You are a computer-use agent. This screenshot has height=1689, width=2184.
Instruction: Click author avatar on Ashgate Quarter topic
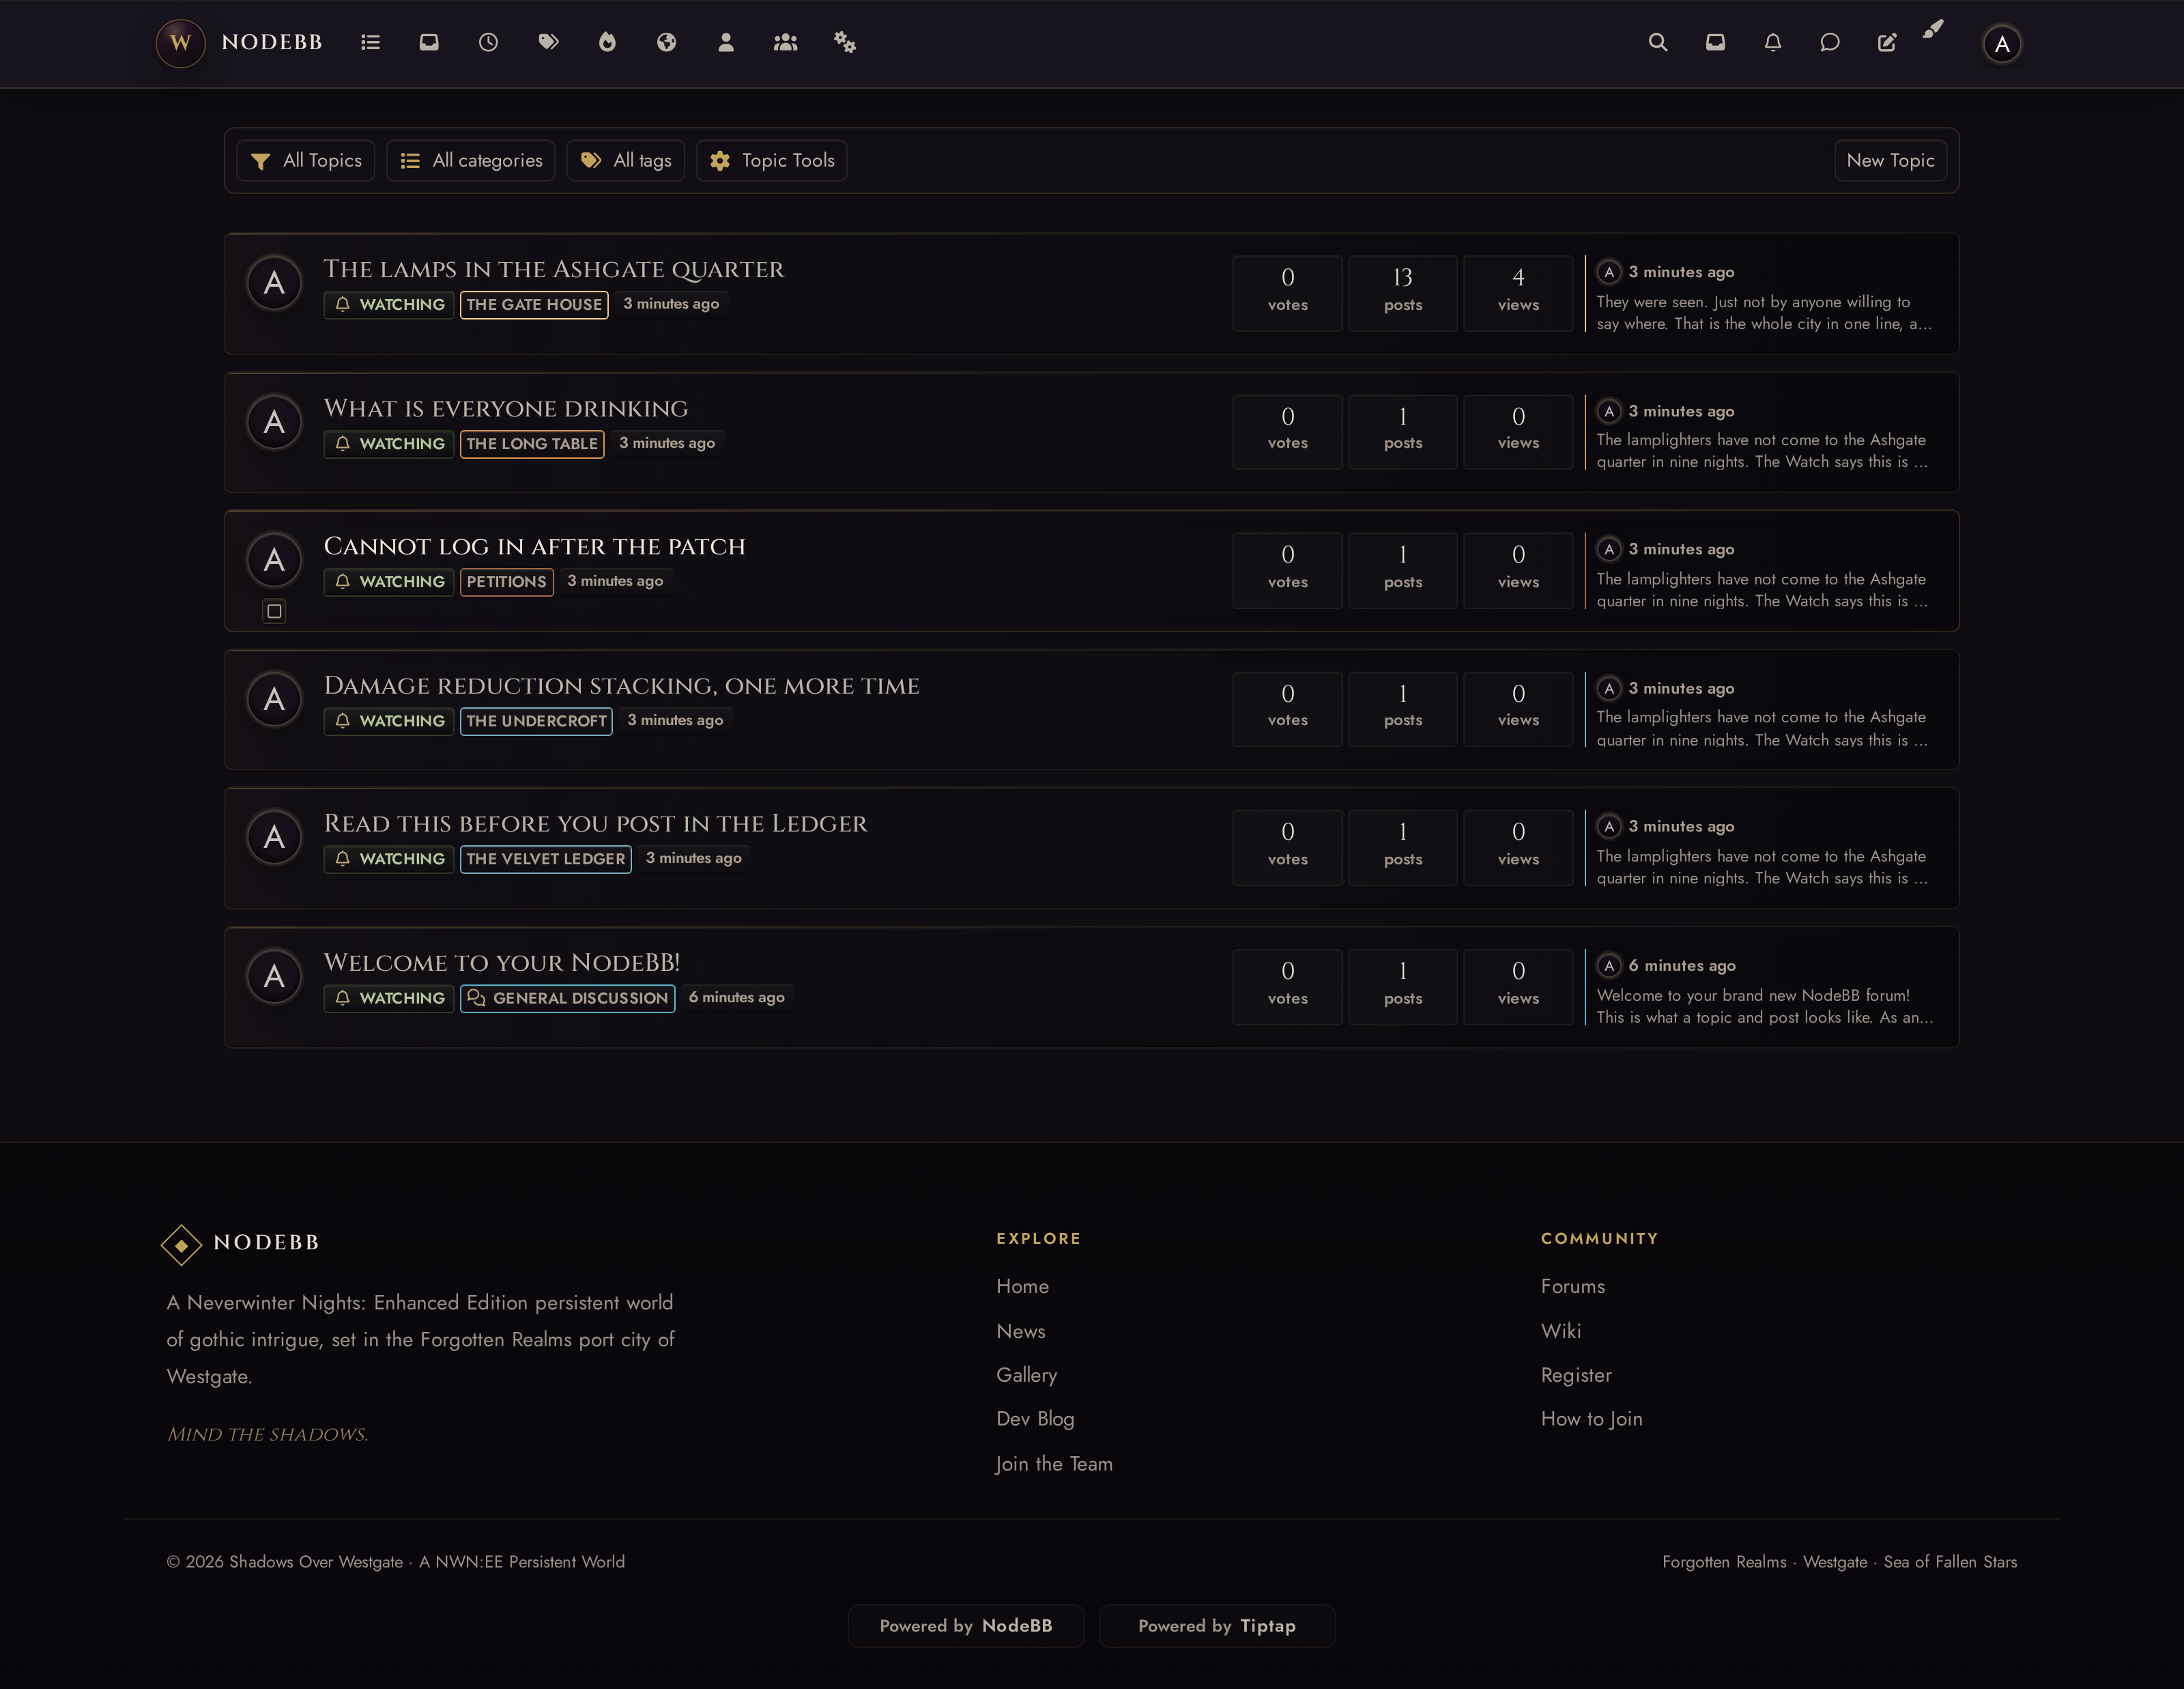click(x=274, y=283)
